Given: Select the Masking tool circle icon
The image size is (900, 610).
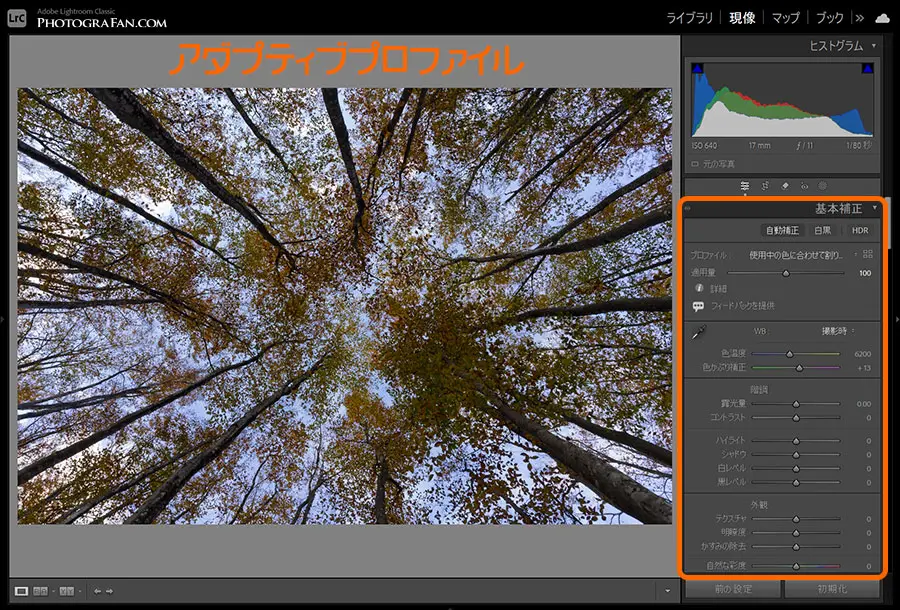Looking at the screenshot, I should (x=823, y=186).
